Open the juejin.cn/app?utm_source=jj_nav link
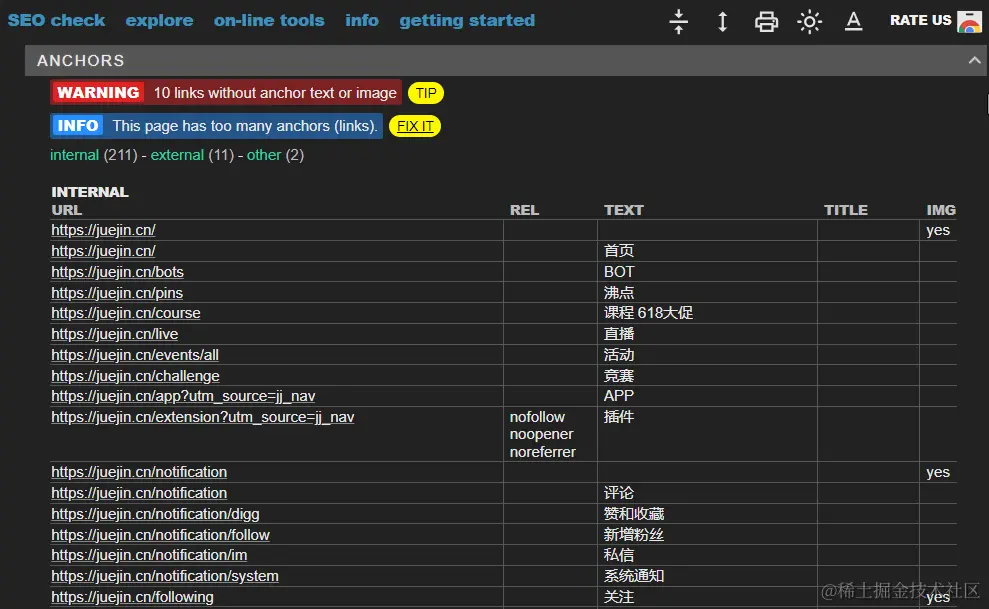Viewport: 989px width, 609px height. pos(184,396)
